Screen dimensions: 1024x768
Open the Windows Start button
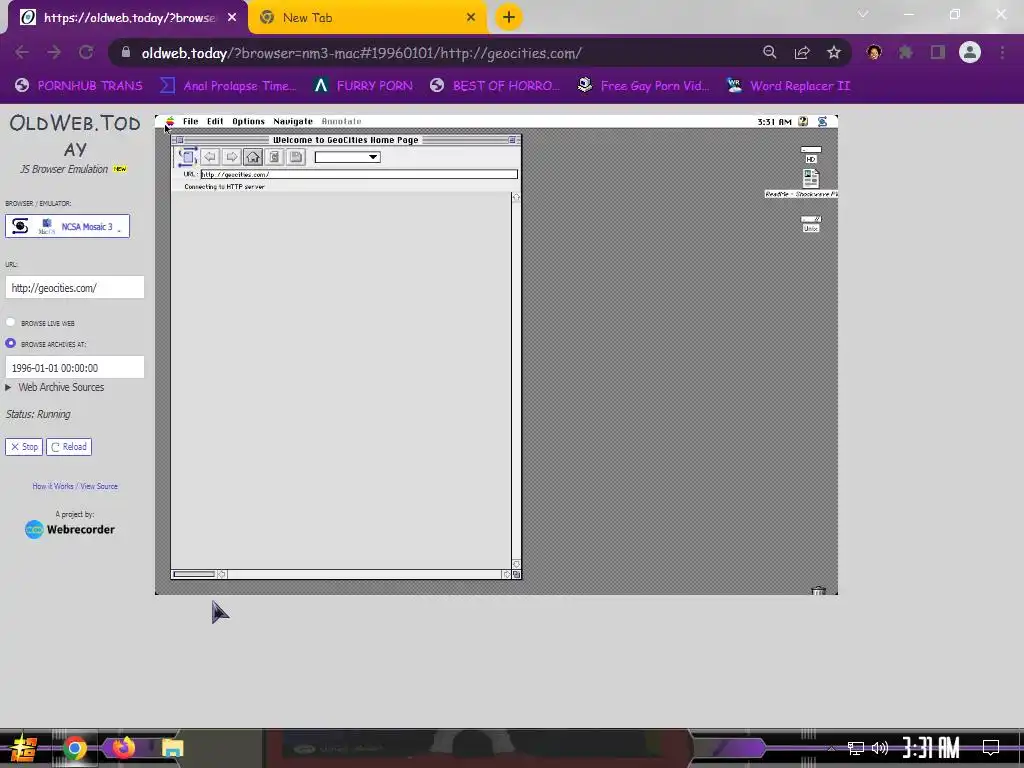23,748
